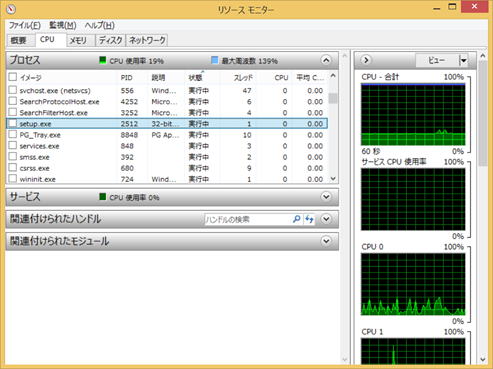Check the SearchFilterHost.exe checkbox
This screenshot has width=493, height=369.
coord(13,112)
